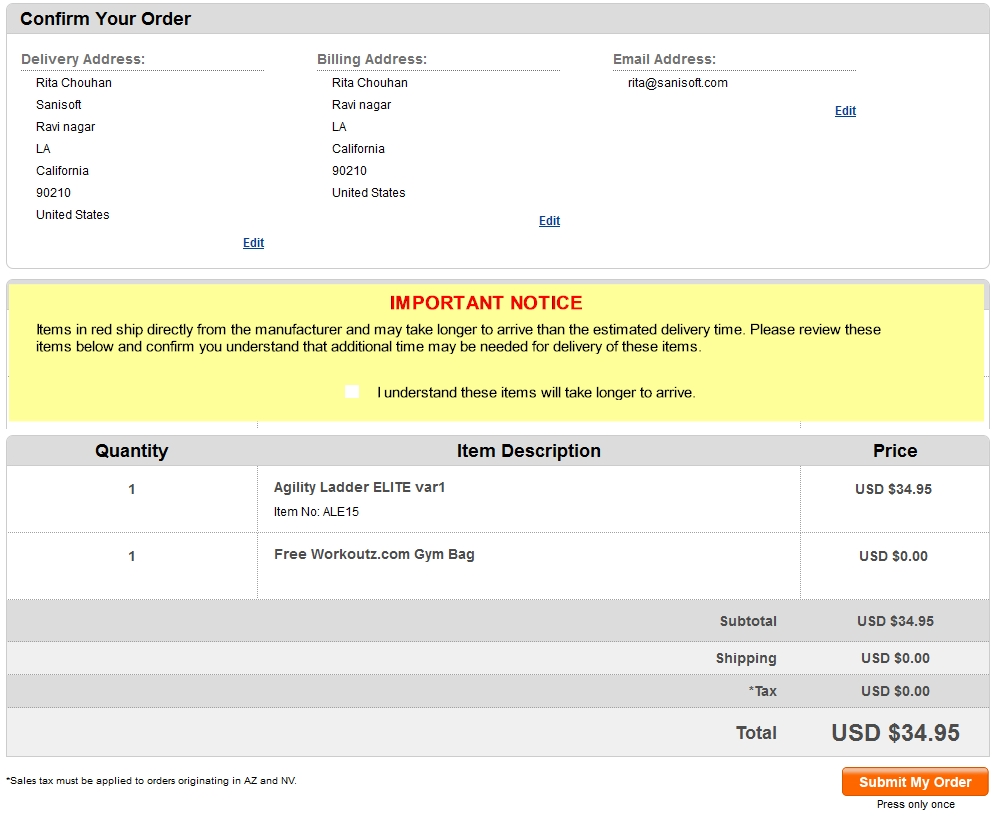Image resolution: width=995 pixels, height=821 pixels.
Task: Click the Subtotal label
Action: (x=748, y=621)
